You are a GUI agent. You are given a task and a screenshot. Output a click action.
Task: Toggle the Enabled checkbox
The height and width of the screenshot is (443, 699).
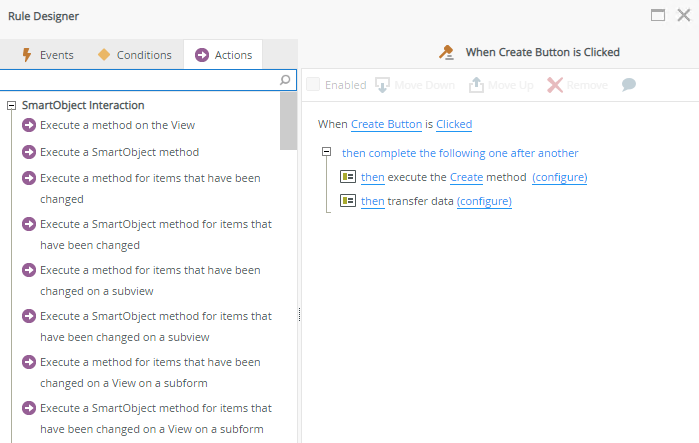pos(313,85)
